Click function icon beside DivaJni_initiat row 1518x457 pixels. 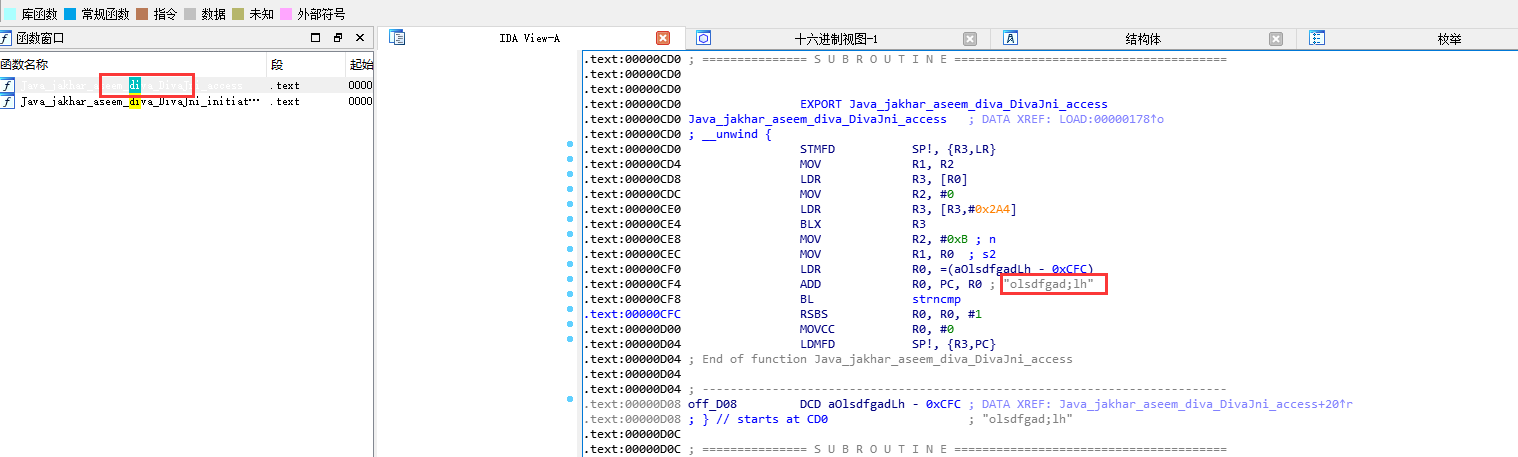click(8, 101)
